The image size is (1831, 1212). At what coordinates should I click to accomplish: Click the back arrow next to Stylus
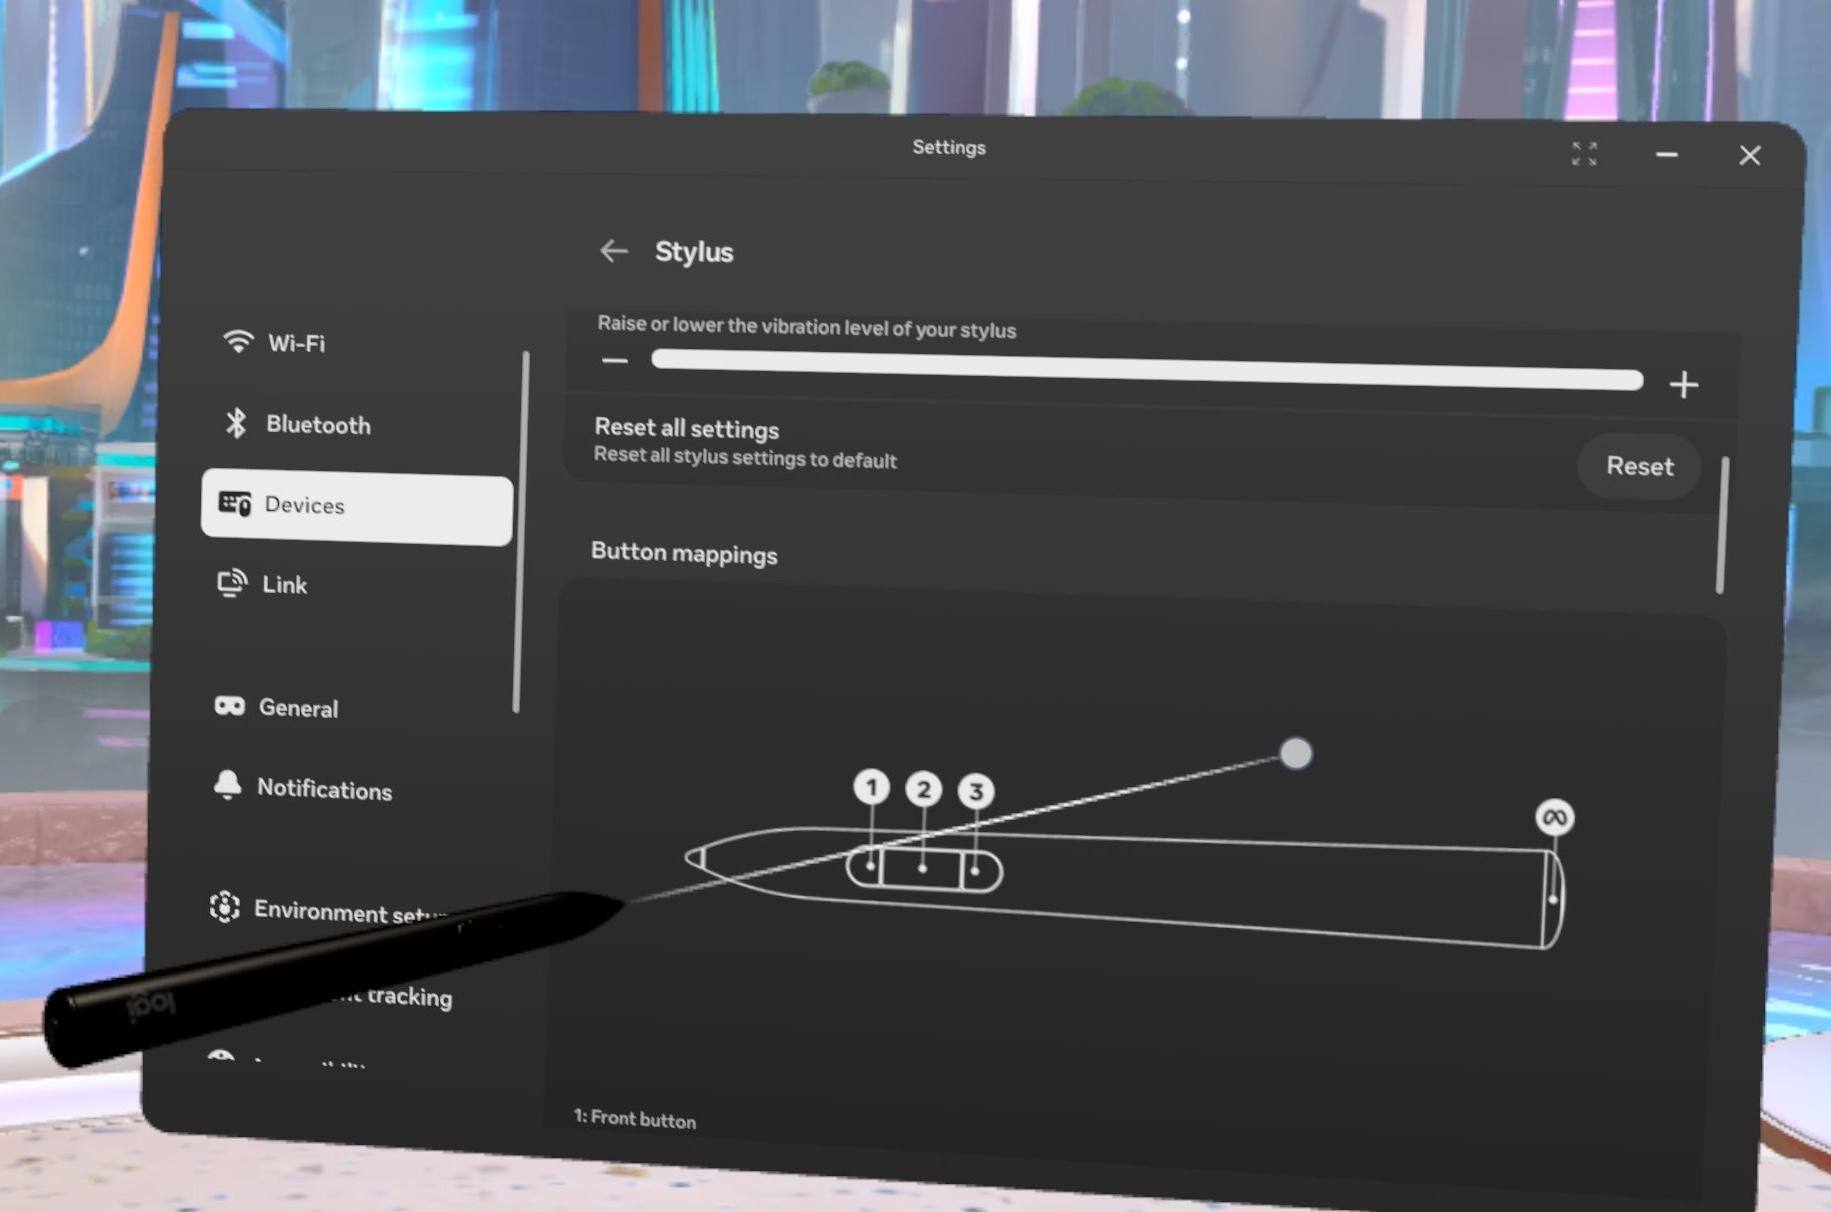[x=613, y=251]
